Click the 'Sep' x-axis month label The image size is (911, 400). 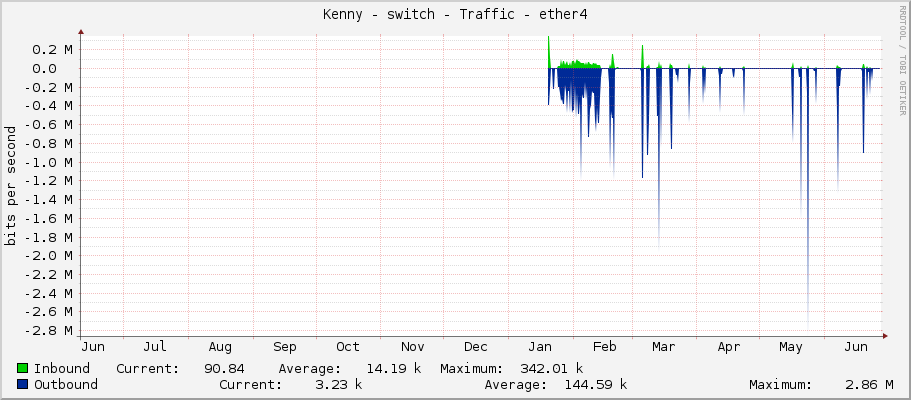coord(285,347)
